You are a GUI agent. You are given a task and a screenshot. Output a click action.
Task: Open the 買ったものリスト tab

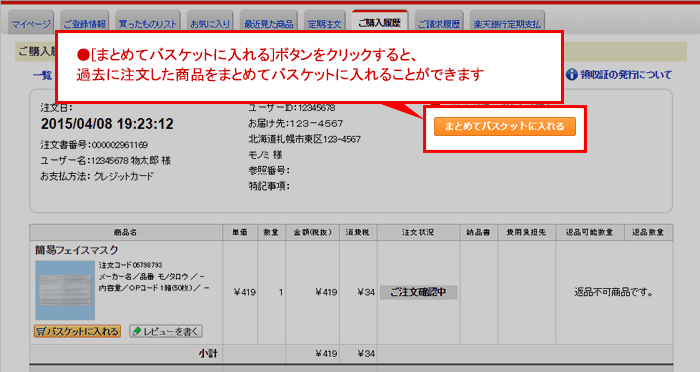148,23
